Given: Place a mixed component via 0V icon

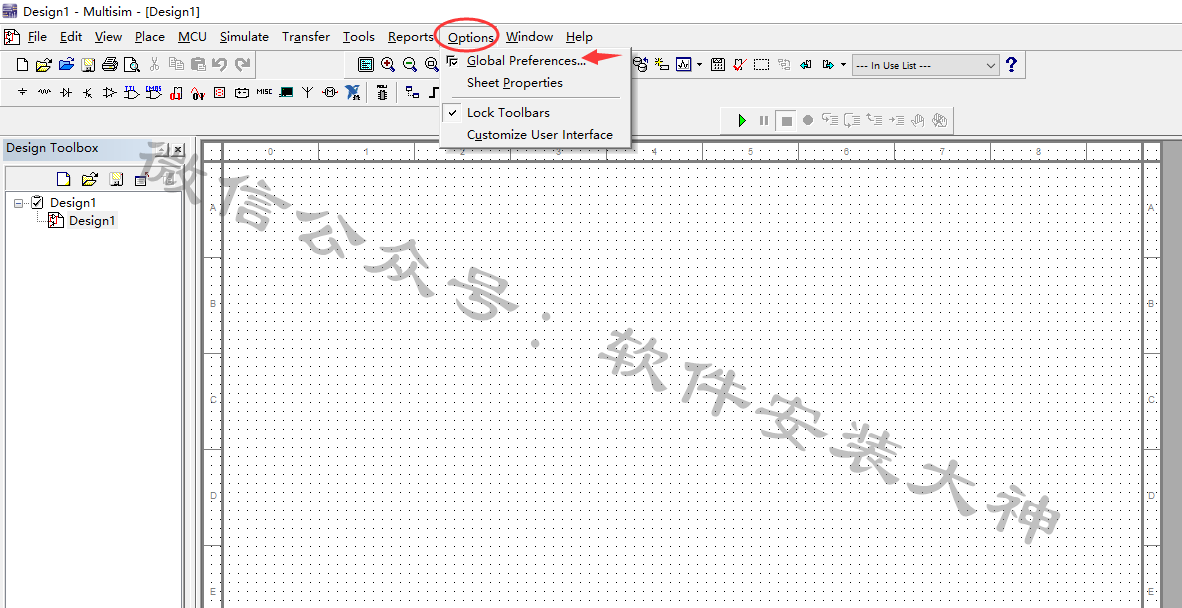Looking at the screenshot, I should [x=198, y=93].
